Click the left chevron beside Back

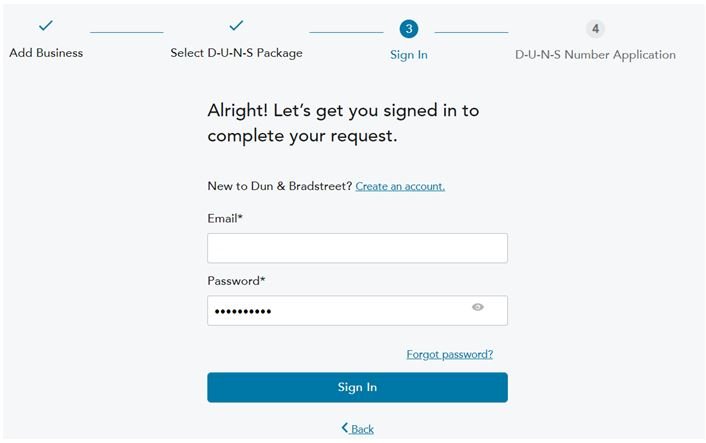coord(345,428)
